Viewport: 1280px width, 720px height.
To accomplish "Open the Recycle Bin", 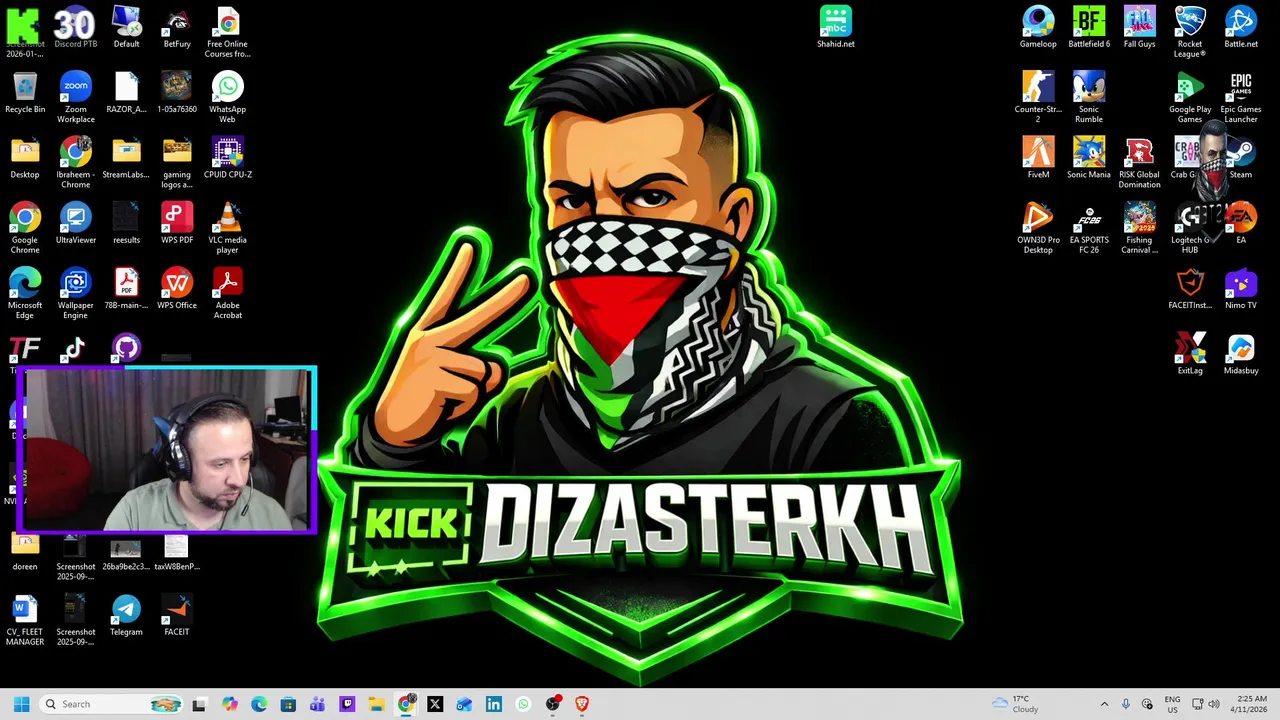I will (x=25, y=93).
